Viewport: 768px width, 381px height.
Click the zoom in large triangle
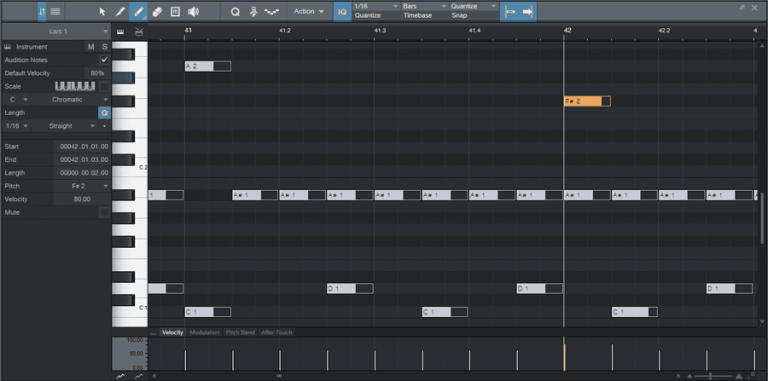[739, 376]
